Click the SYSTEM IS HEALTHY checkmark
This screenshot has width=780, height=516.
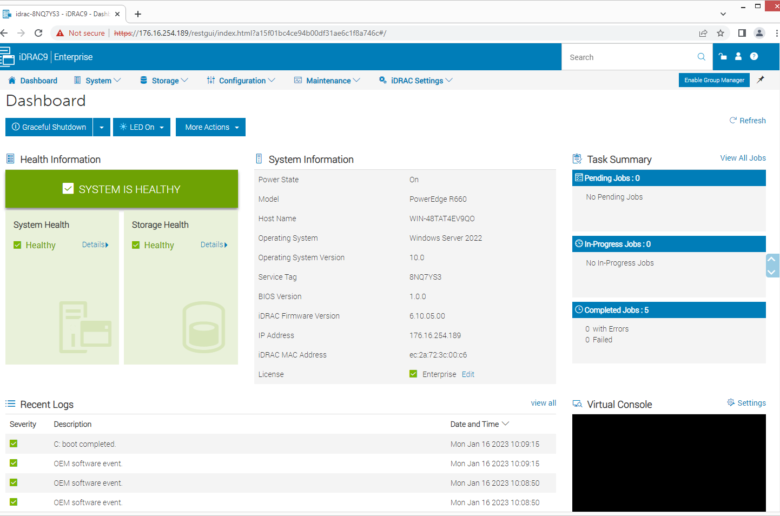click(68, 188)
